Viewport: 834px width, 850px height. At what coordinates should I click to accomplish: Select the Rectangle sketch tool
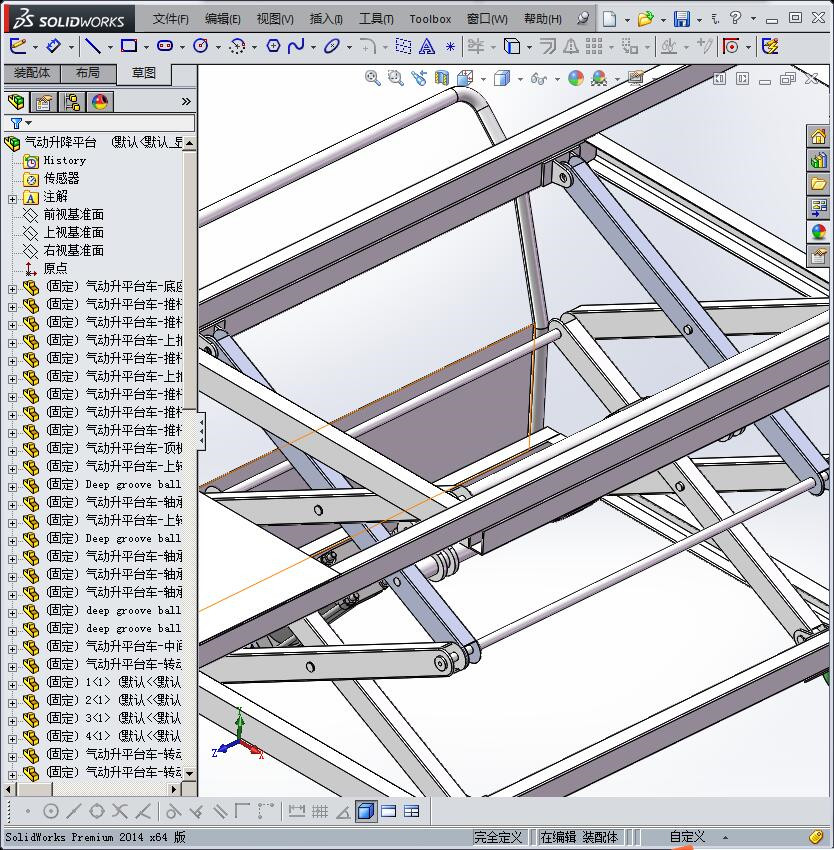coord(129,46)
